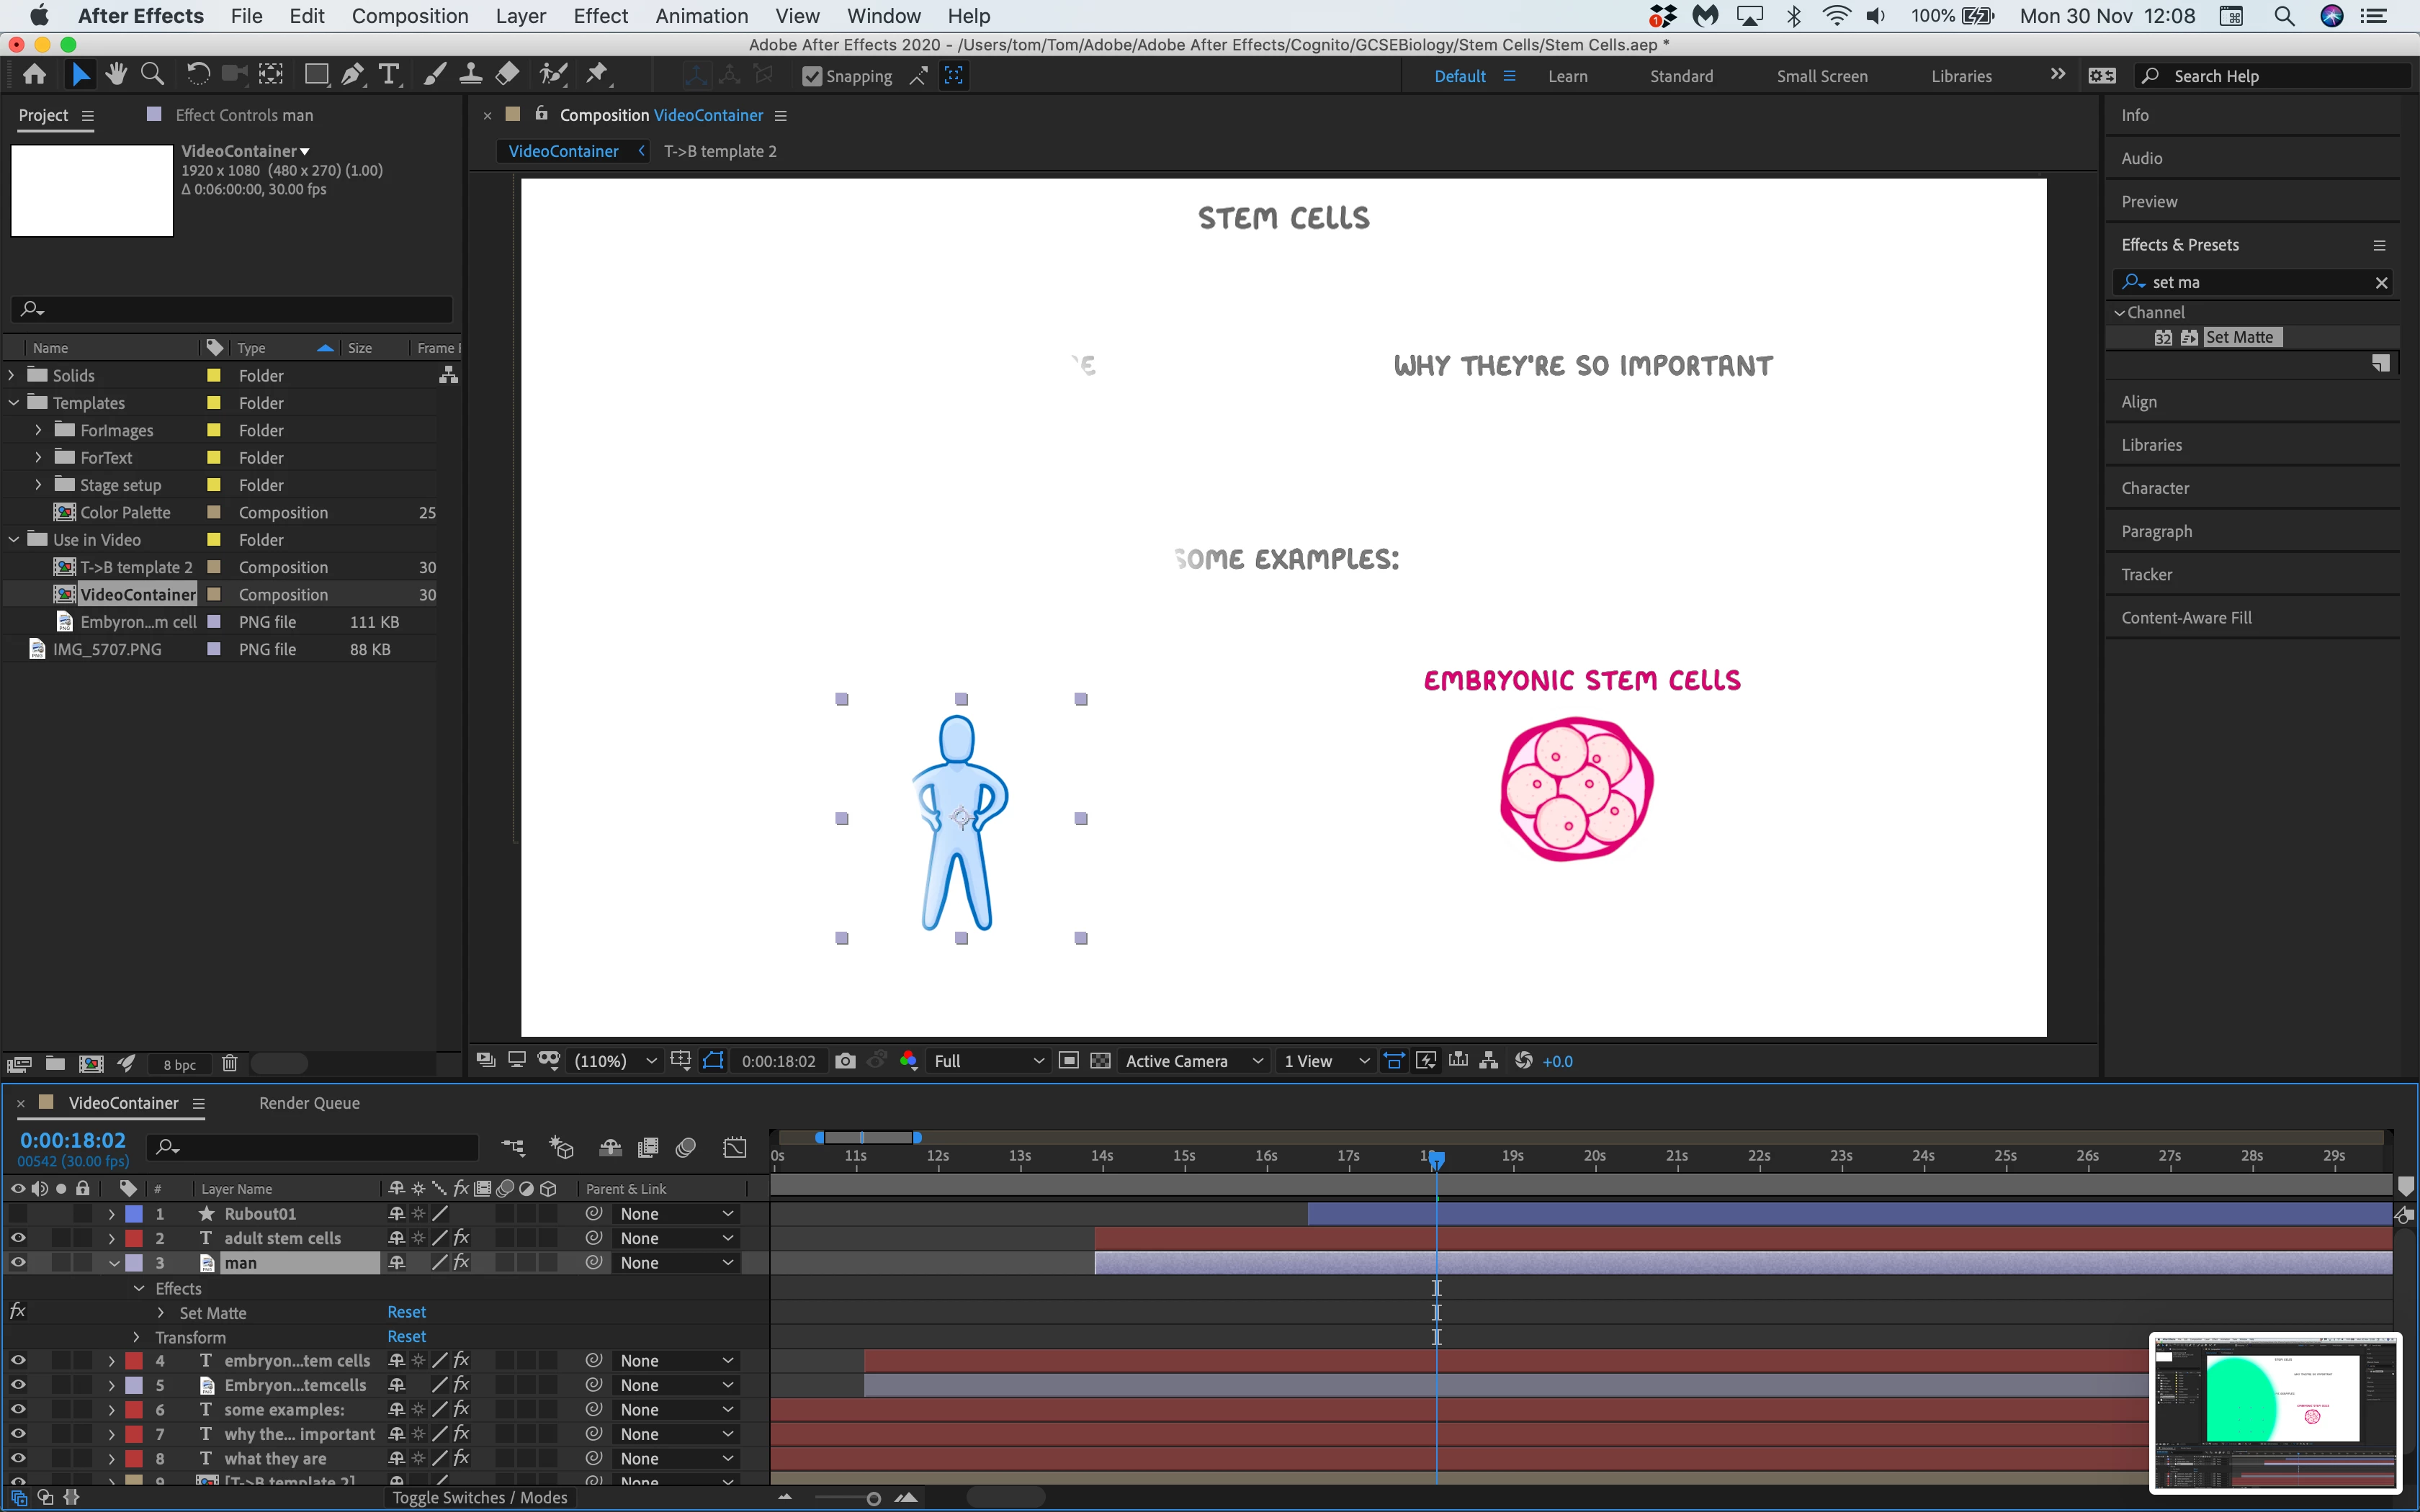Click Reset next to Set Matte effect
2420x1512 pixels.
(406, 1312)
